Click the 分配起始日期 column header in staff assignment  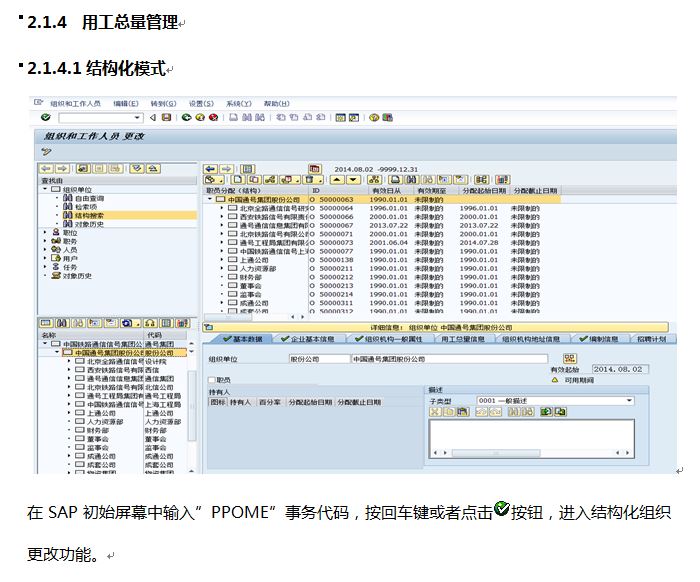pos(484,191)
